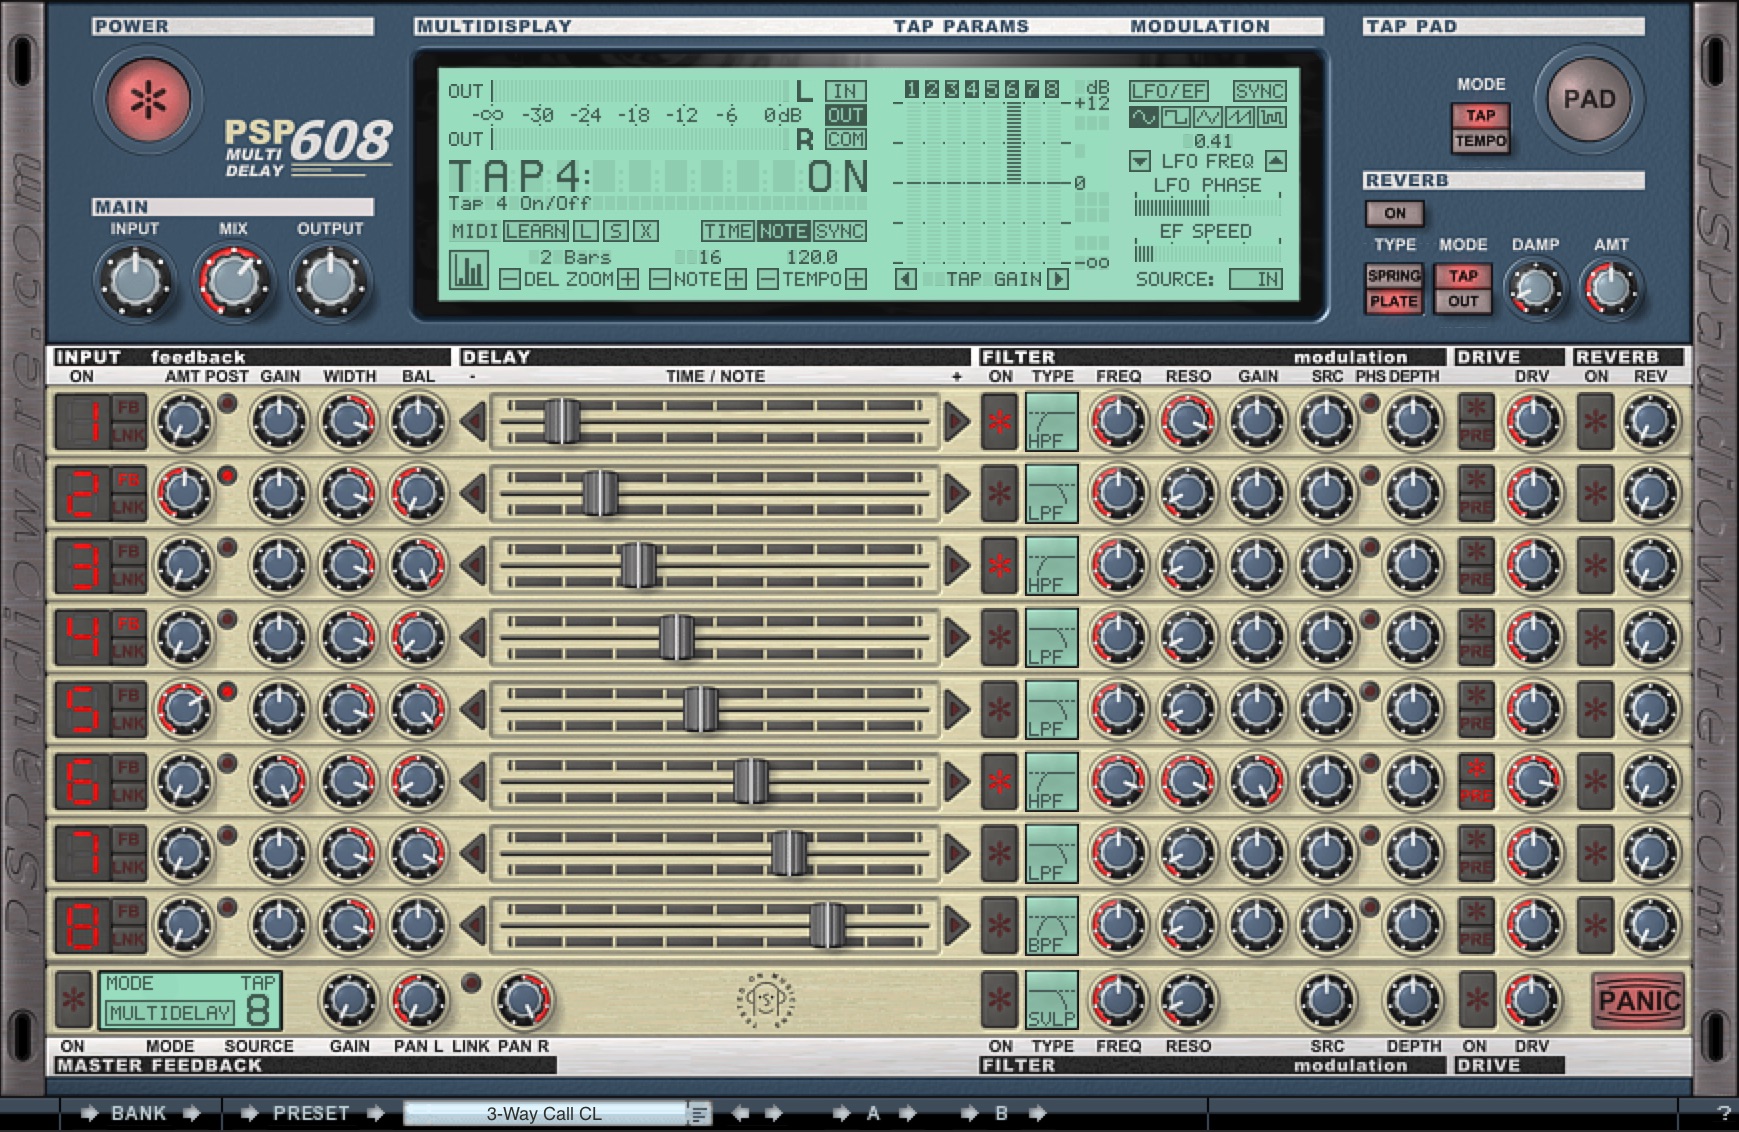Image resolution: width=1739 pixels, height=1132 pixels.
Task: Go to the next preset arrow
Action: coord(774,1113)
